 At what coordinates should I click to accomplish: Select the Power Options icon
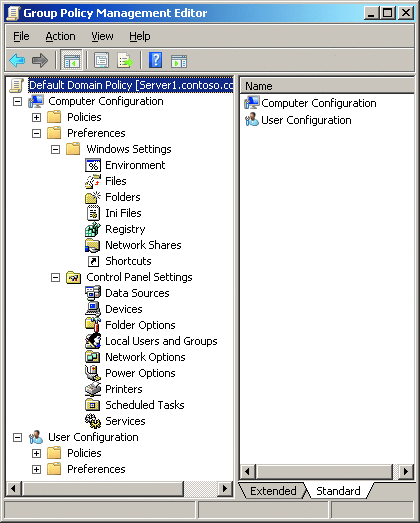tap(93, 373)
